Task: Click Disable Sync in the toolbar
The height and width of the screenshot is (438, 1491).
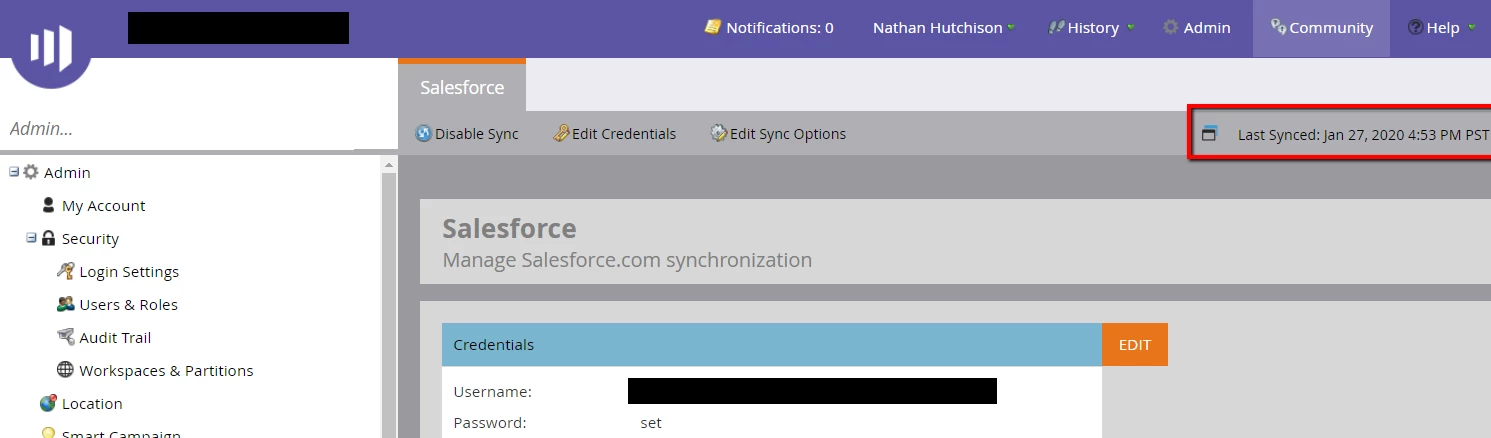Action: tap(467, 134)
